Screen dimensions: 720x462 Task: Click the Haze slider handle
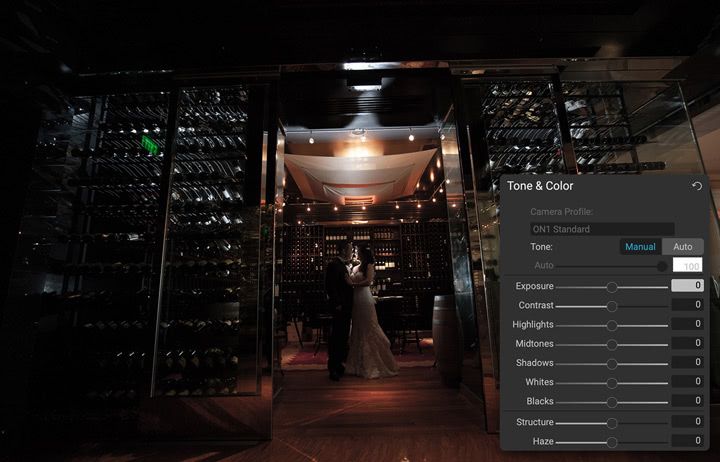[612, 442]
